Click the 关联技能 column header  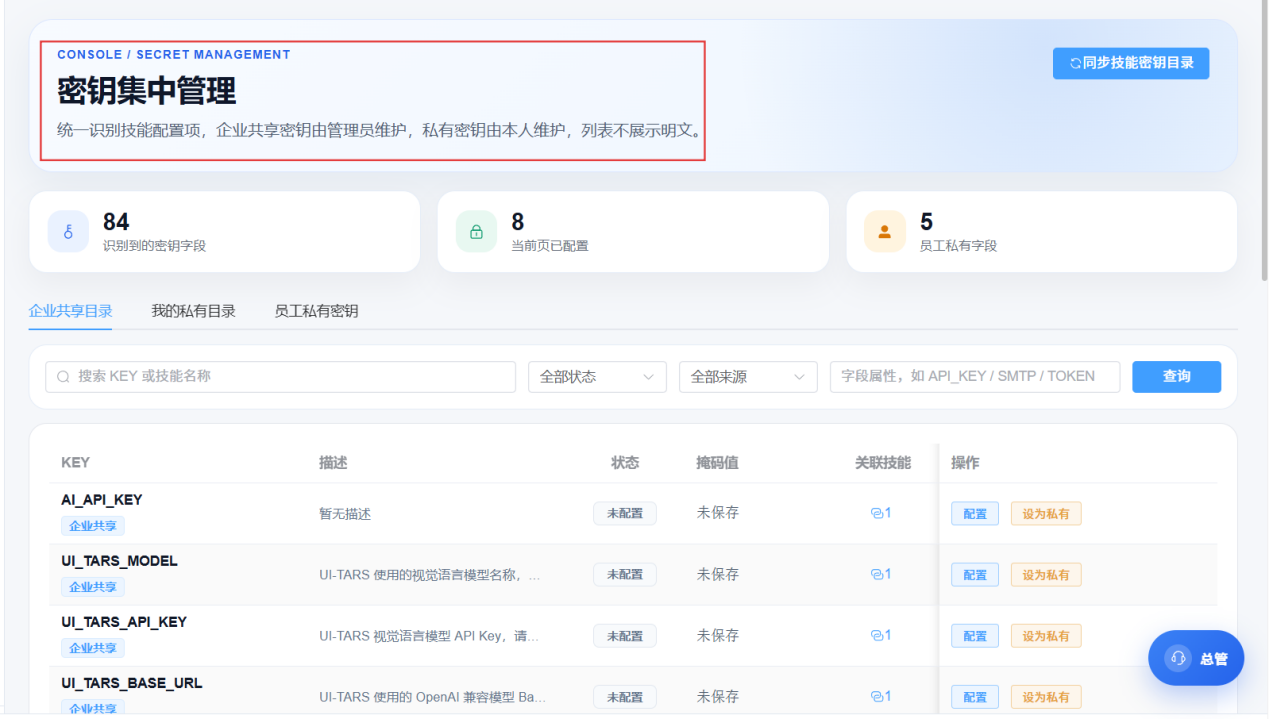point(883,463)
